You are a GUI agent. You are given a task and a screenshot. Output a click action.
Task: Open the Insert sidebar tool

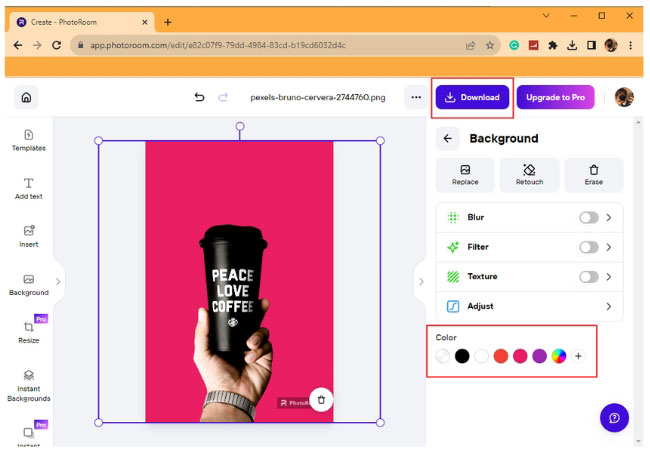pyautogui.click(x=28, y=236)
